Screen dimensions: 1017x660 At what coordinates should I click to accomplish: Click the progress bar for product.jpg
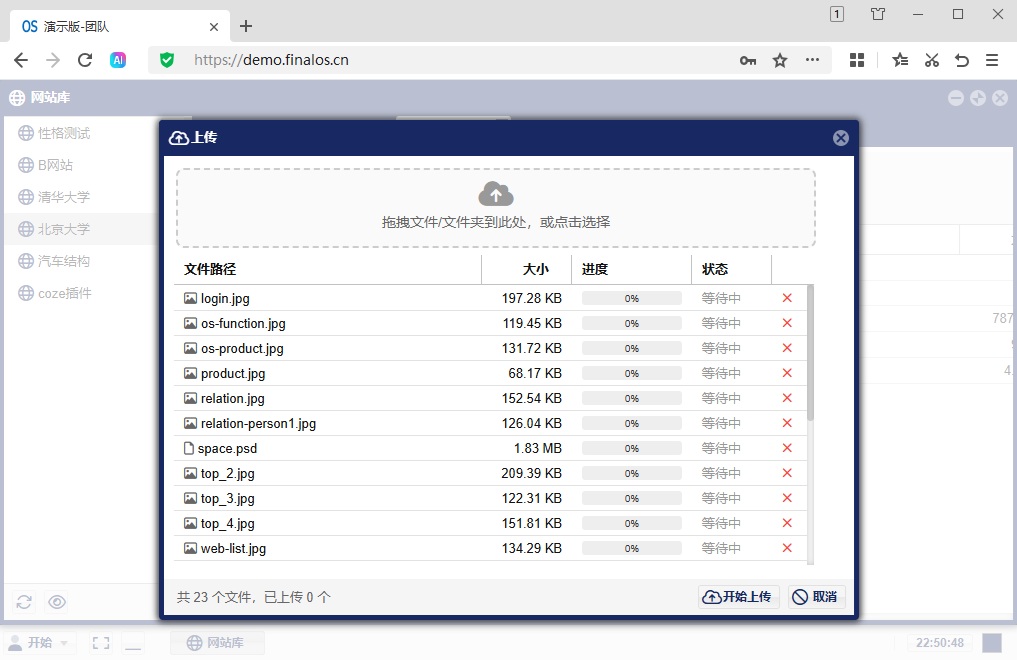pyautogui.click(x=632, y=373)
